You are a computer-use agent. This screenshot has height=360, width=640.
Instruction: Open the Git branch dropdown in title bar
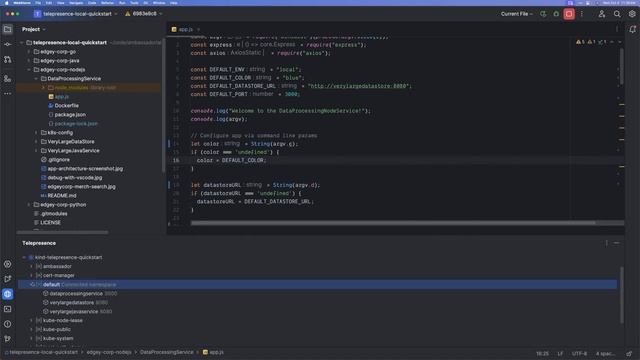click(144, 14)
